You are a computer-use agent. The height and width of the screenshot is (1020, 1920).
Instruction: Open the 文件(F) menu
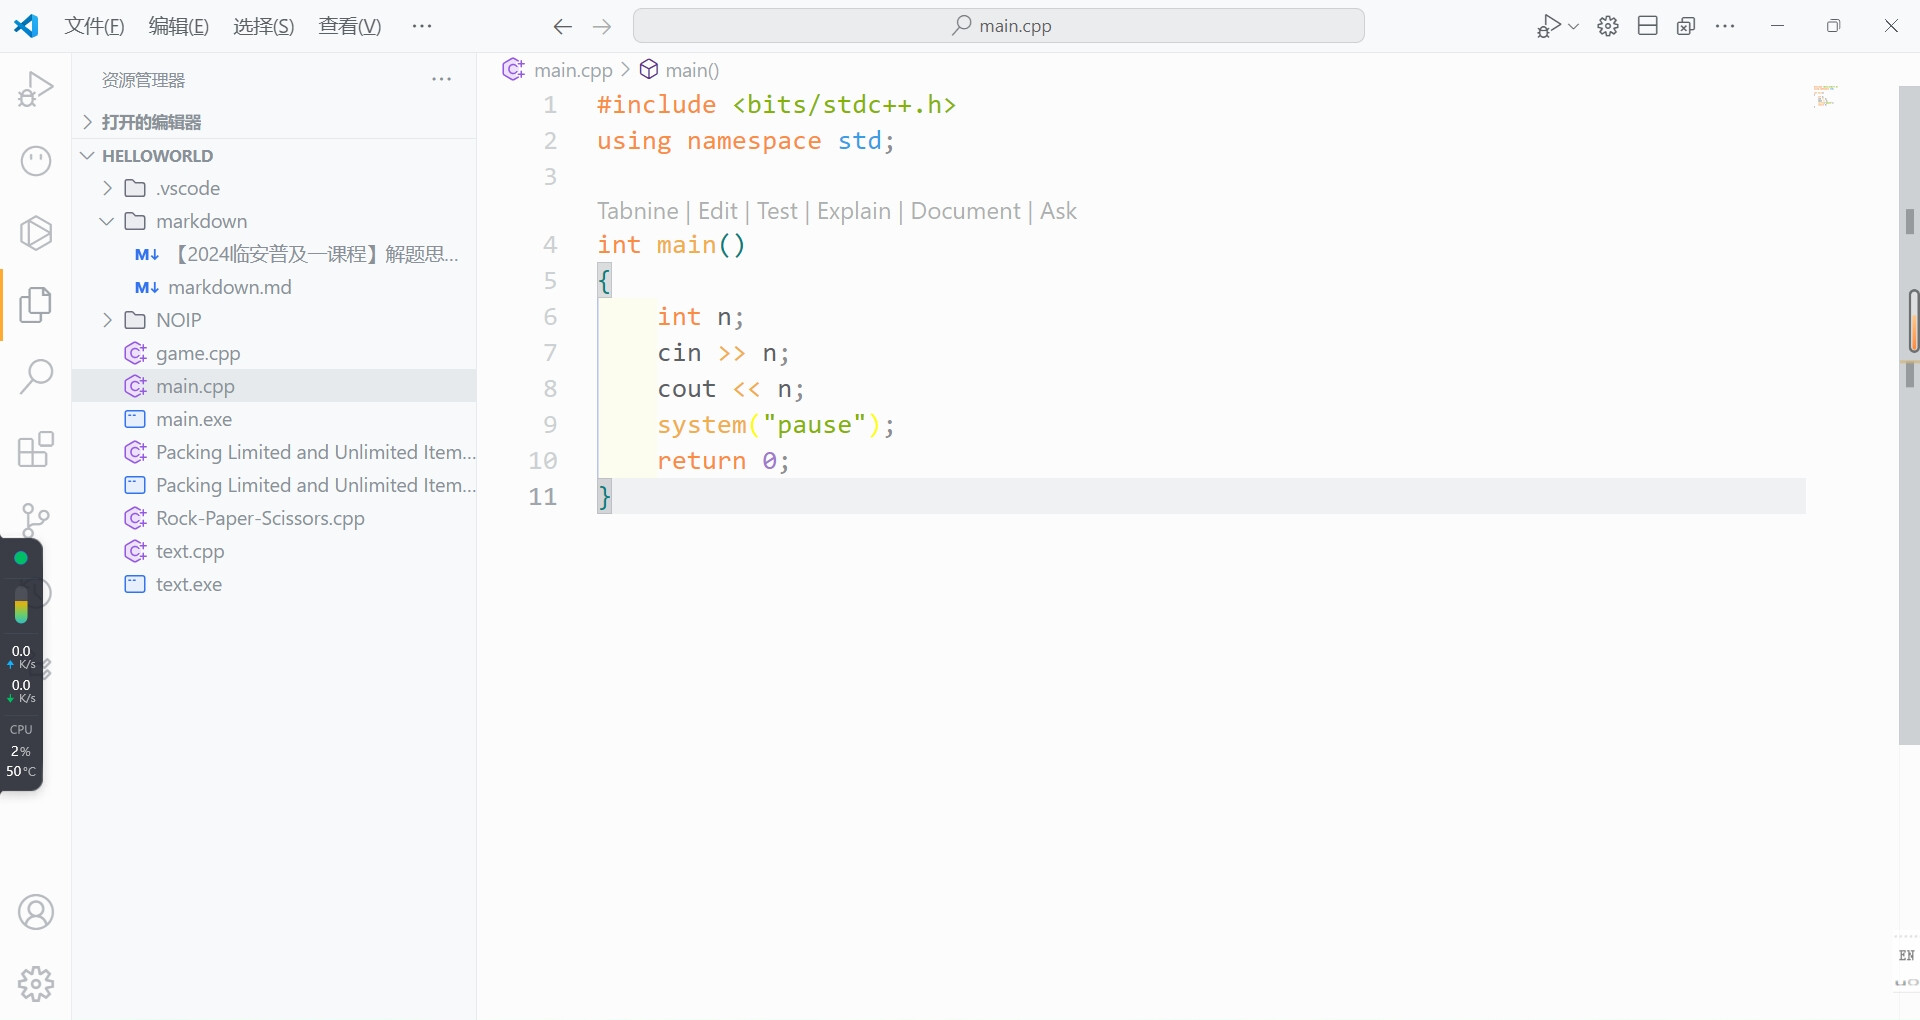point(94,26)
